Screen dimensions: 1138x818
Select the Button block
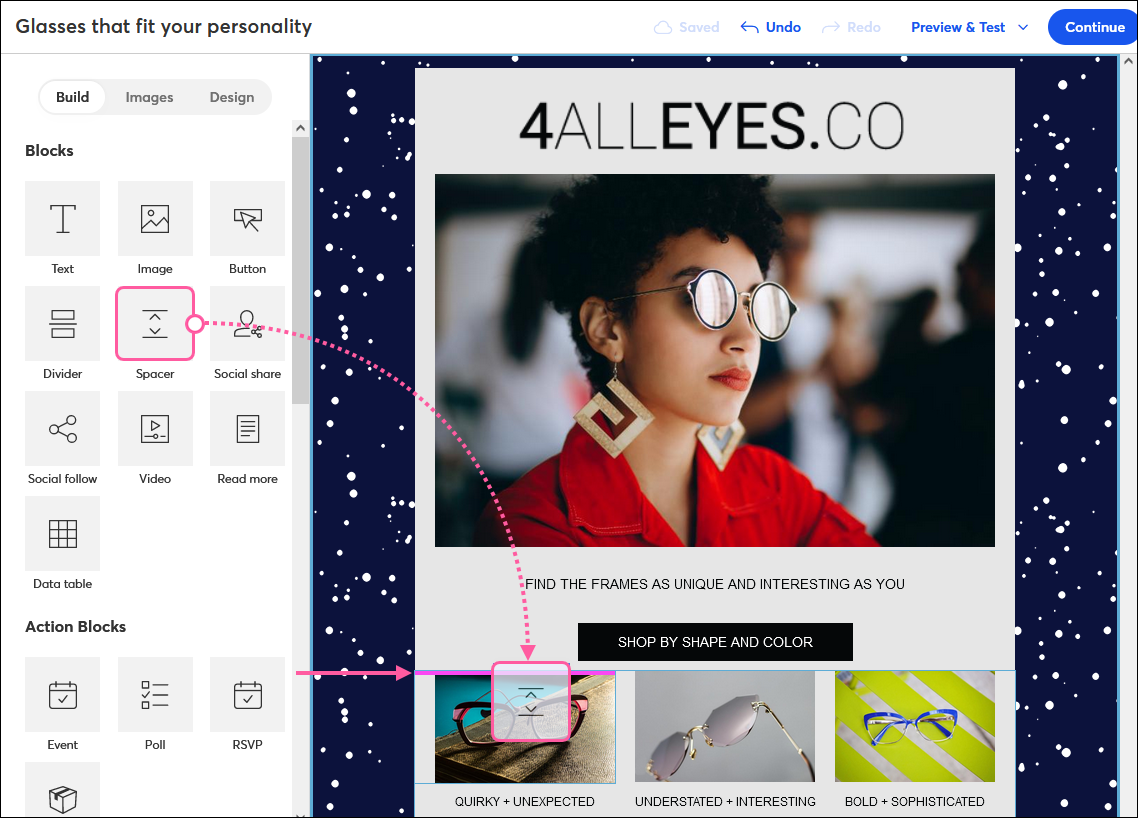point(247,218)
